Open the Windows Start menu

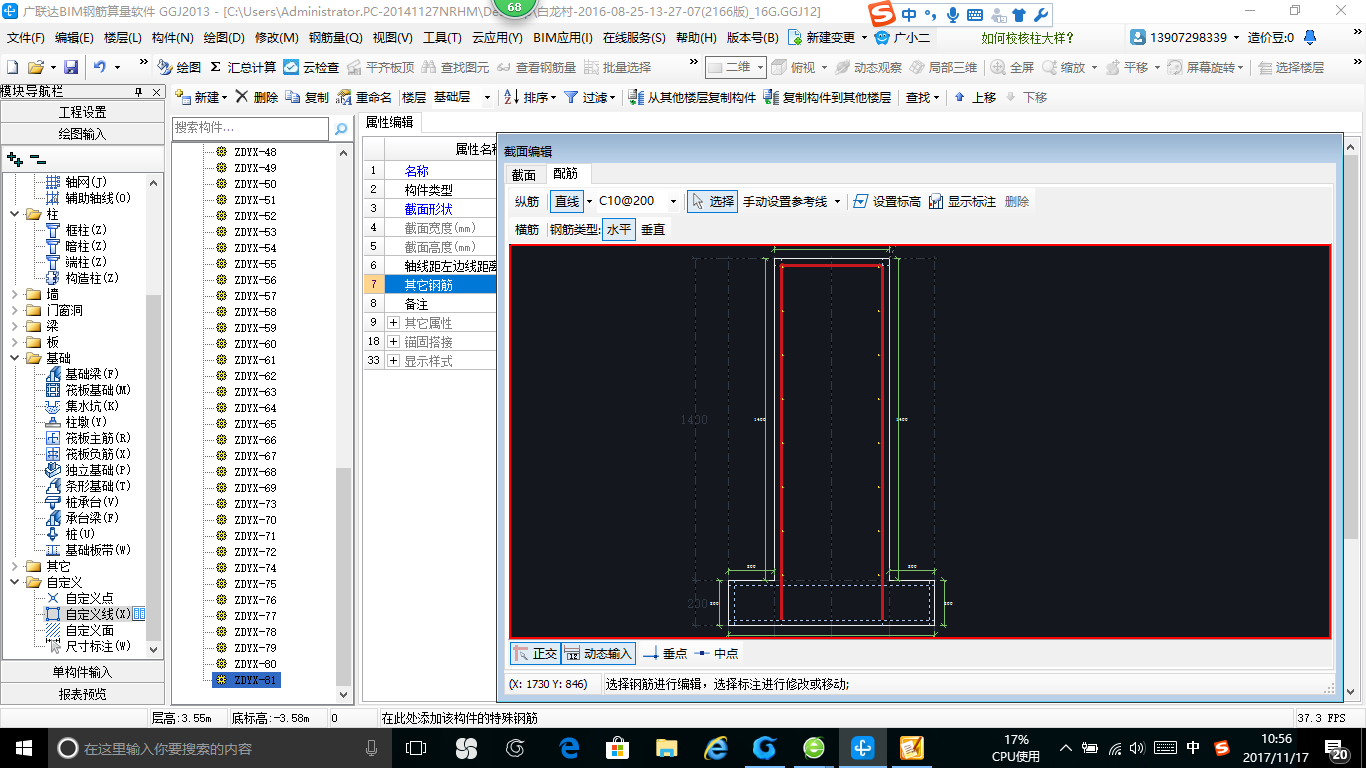(x=23, y=748)
